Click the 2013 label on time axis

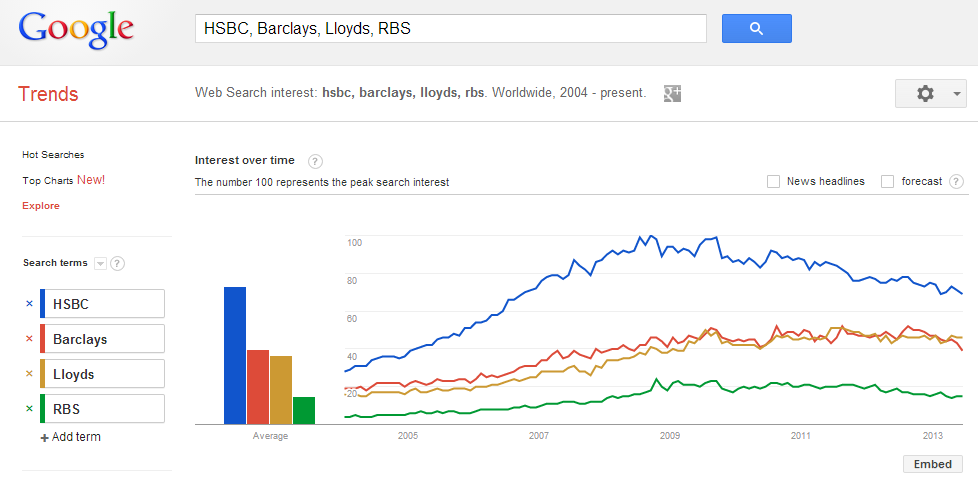932,435
